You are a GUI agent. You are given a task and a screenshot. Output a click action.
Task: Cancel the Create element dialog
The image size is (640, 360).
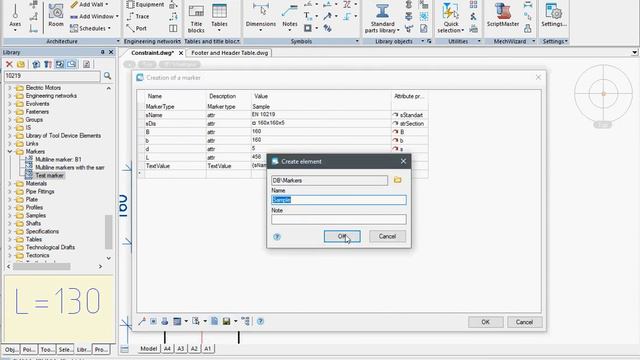387,236
